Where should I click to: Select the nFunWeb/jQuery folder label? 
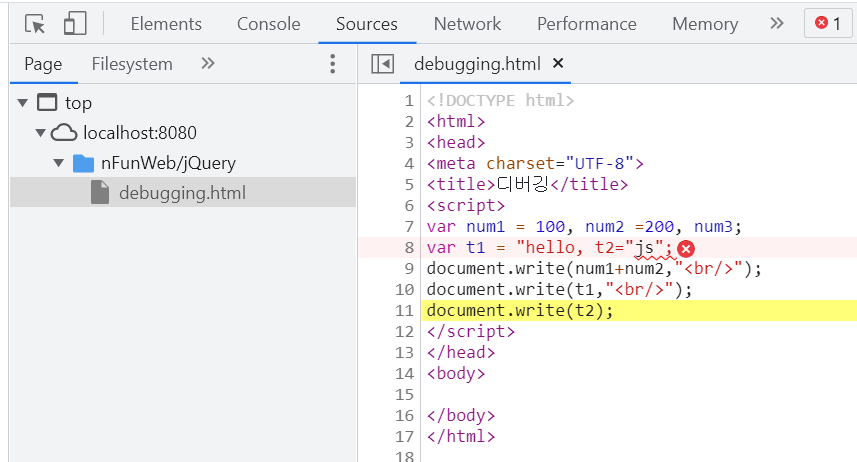coord(168,163)
